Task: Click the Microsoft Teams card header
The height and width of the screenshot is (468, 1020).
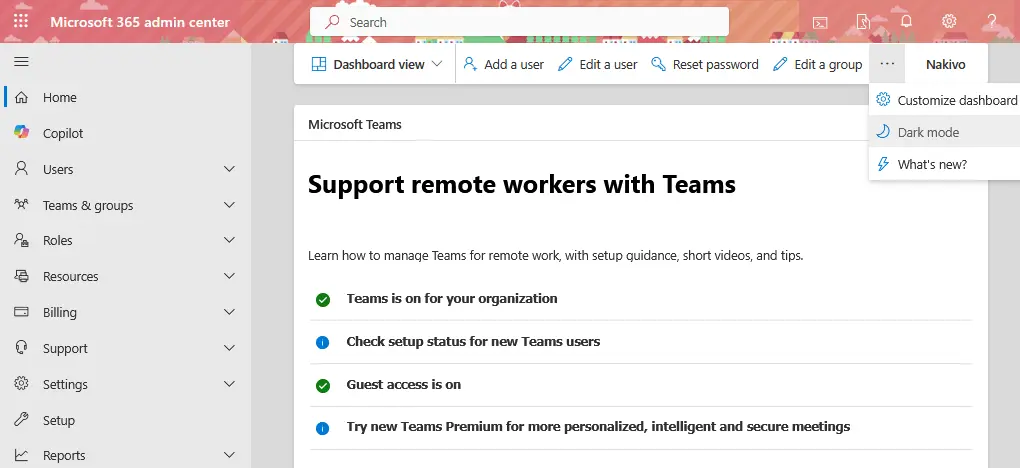Action: (x=355, y=124)
